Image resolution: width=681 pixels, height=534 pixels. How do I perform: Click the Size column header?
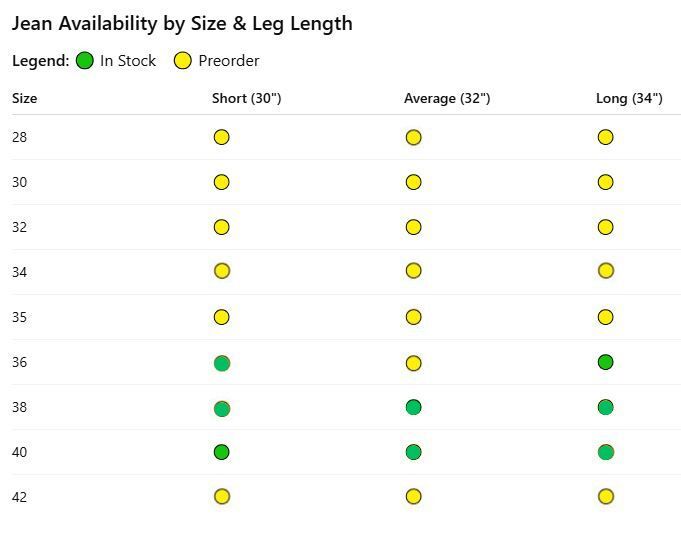click(24, 99)
